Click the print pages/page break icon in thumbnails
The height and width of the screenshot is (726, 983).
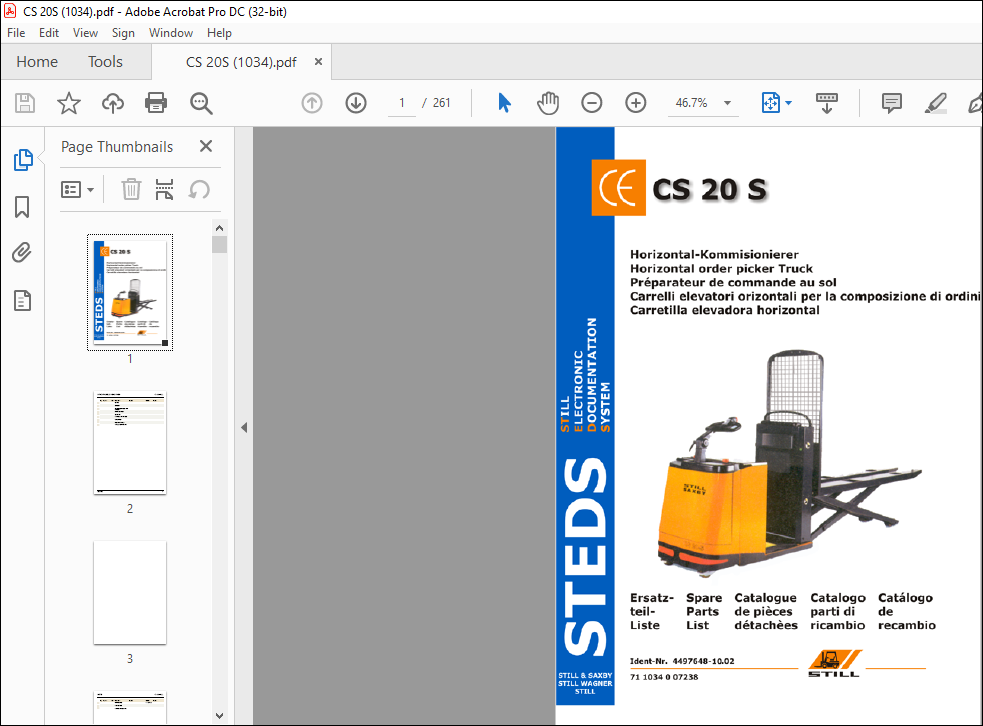(164, 189)
